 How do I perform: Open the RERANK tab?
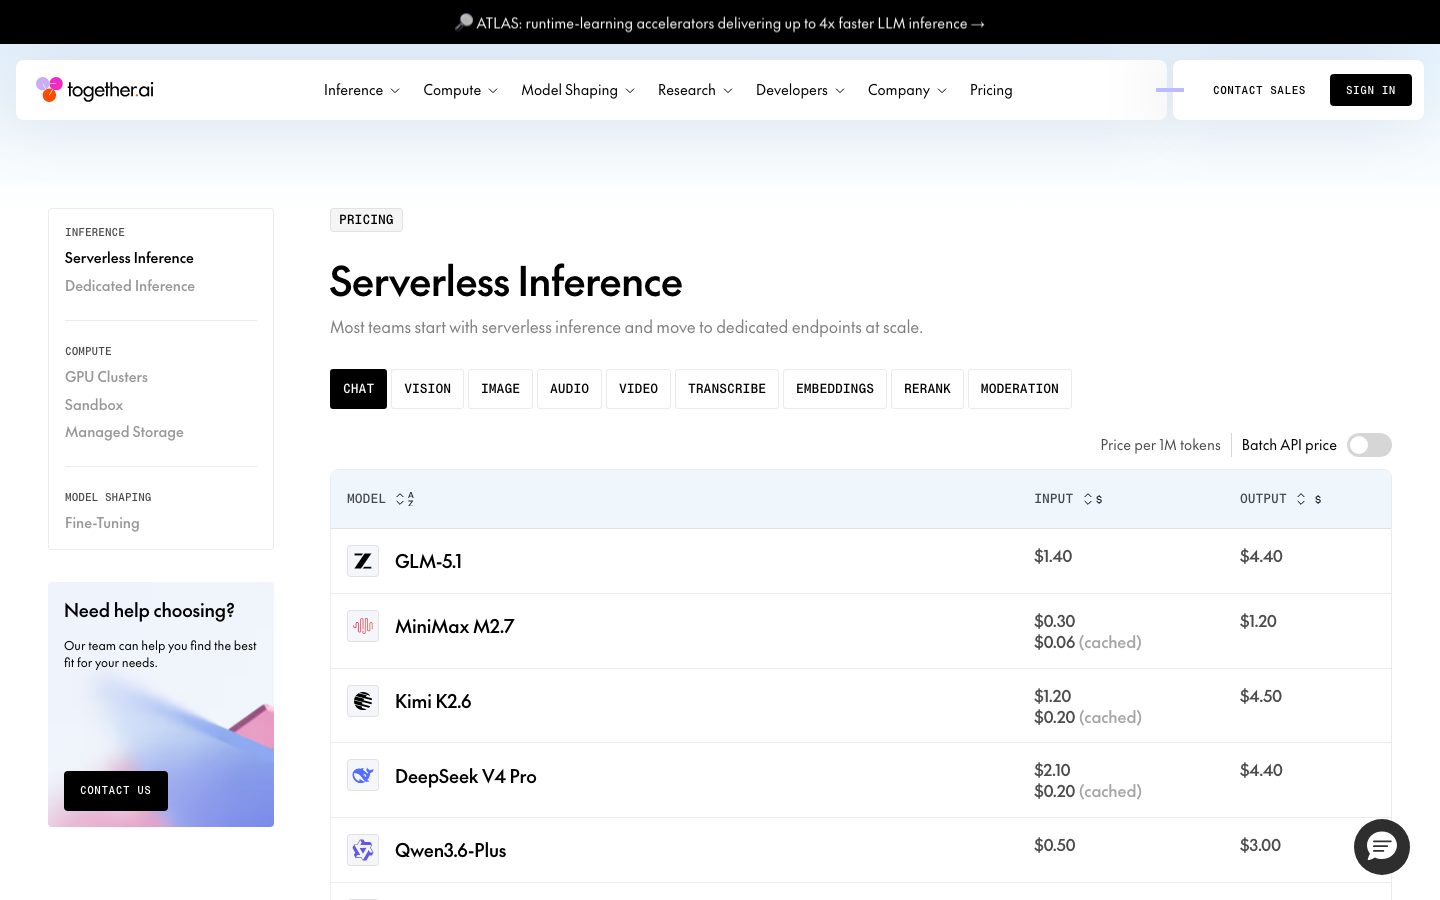coord(927,389)
